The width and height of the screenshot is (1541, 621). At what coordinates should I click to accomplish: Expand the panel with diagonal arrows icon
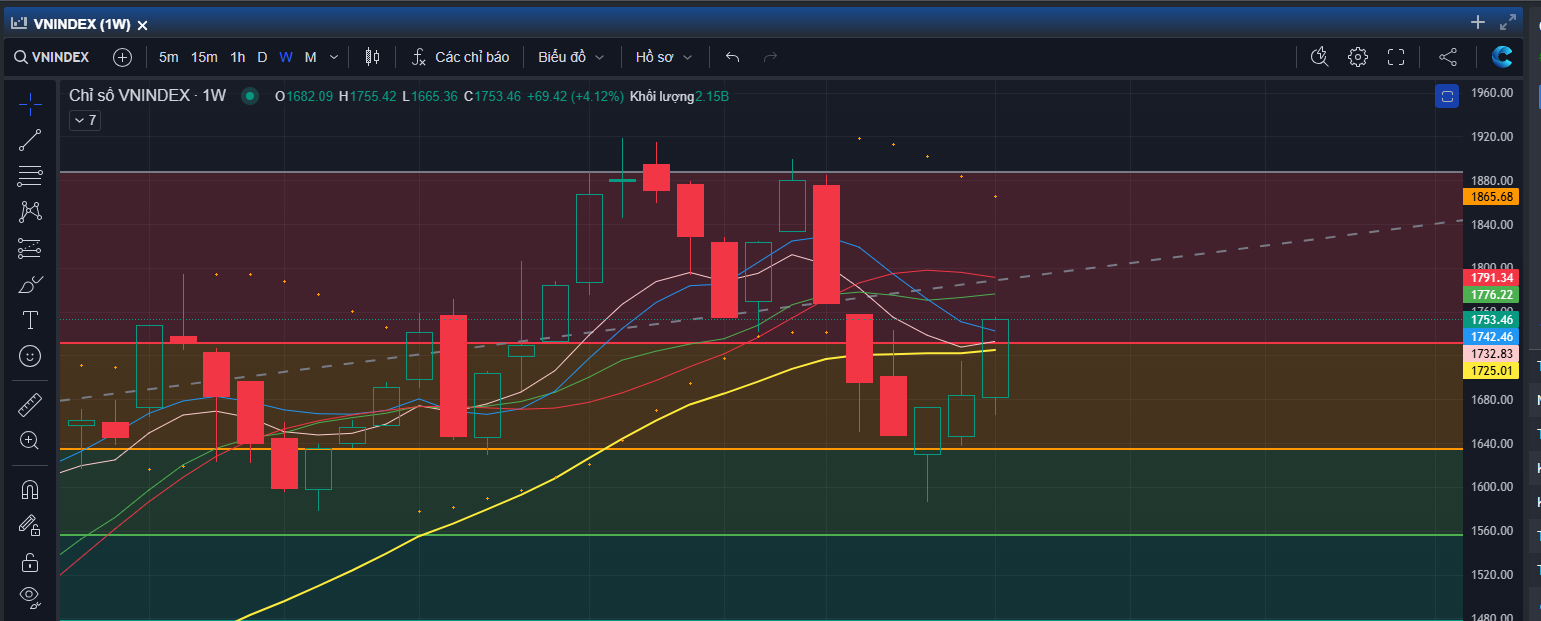1508,22
